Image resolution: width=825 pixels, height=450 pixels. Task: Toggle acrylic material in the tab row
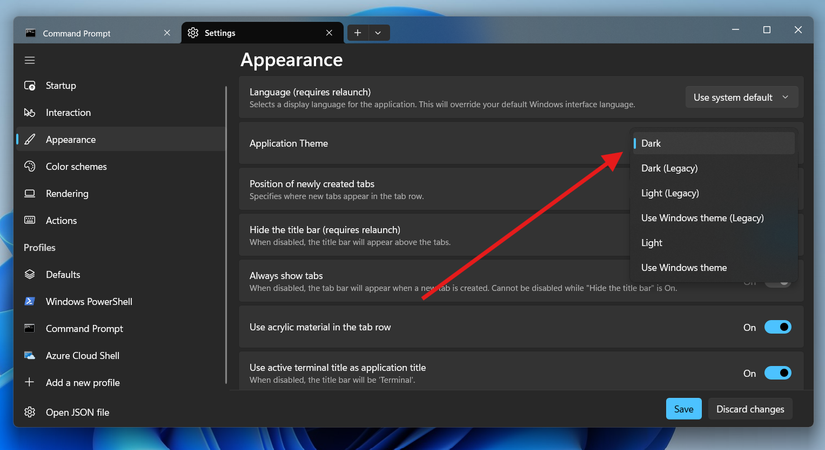(777, 327)
